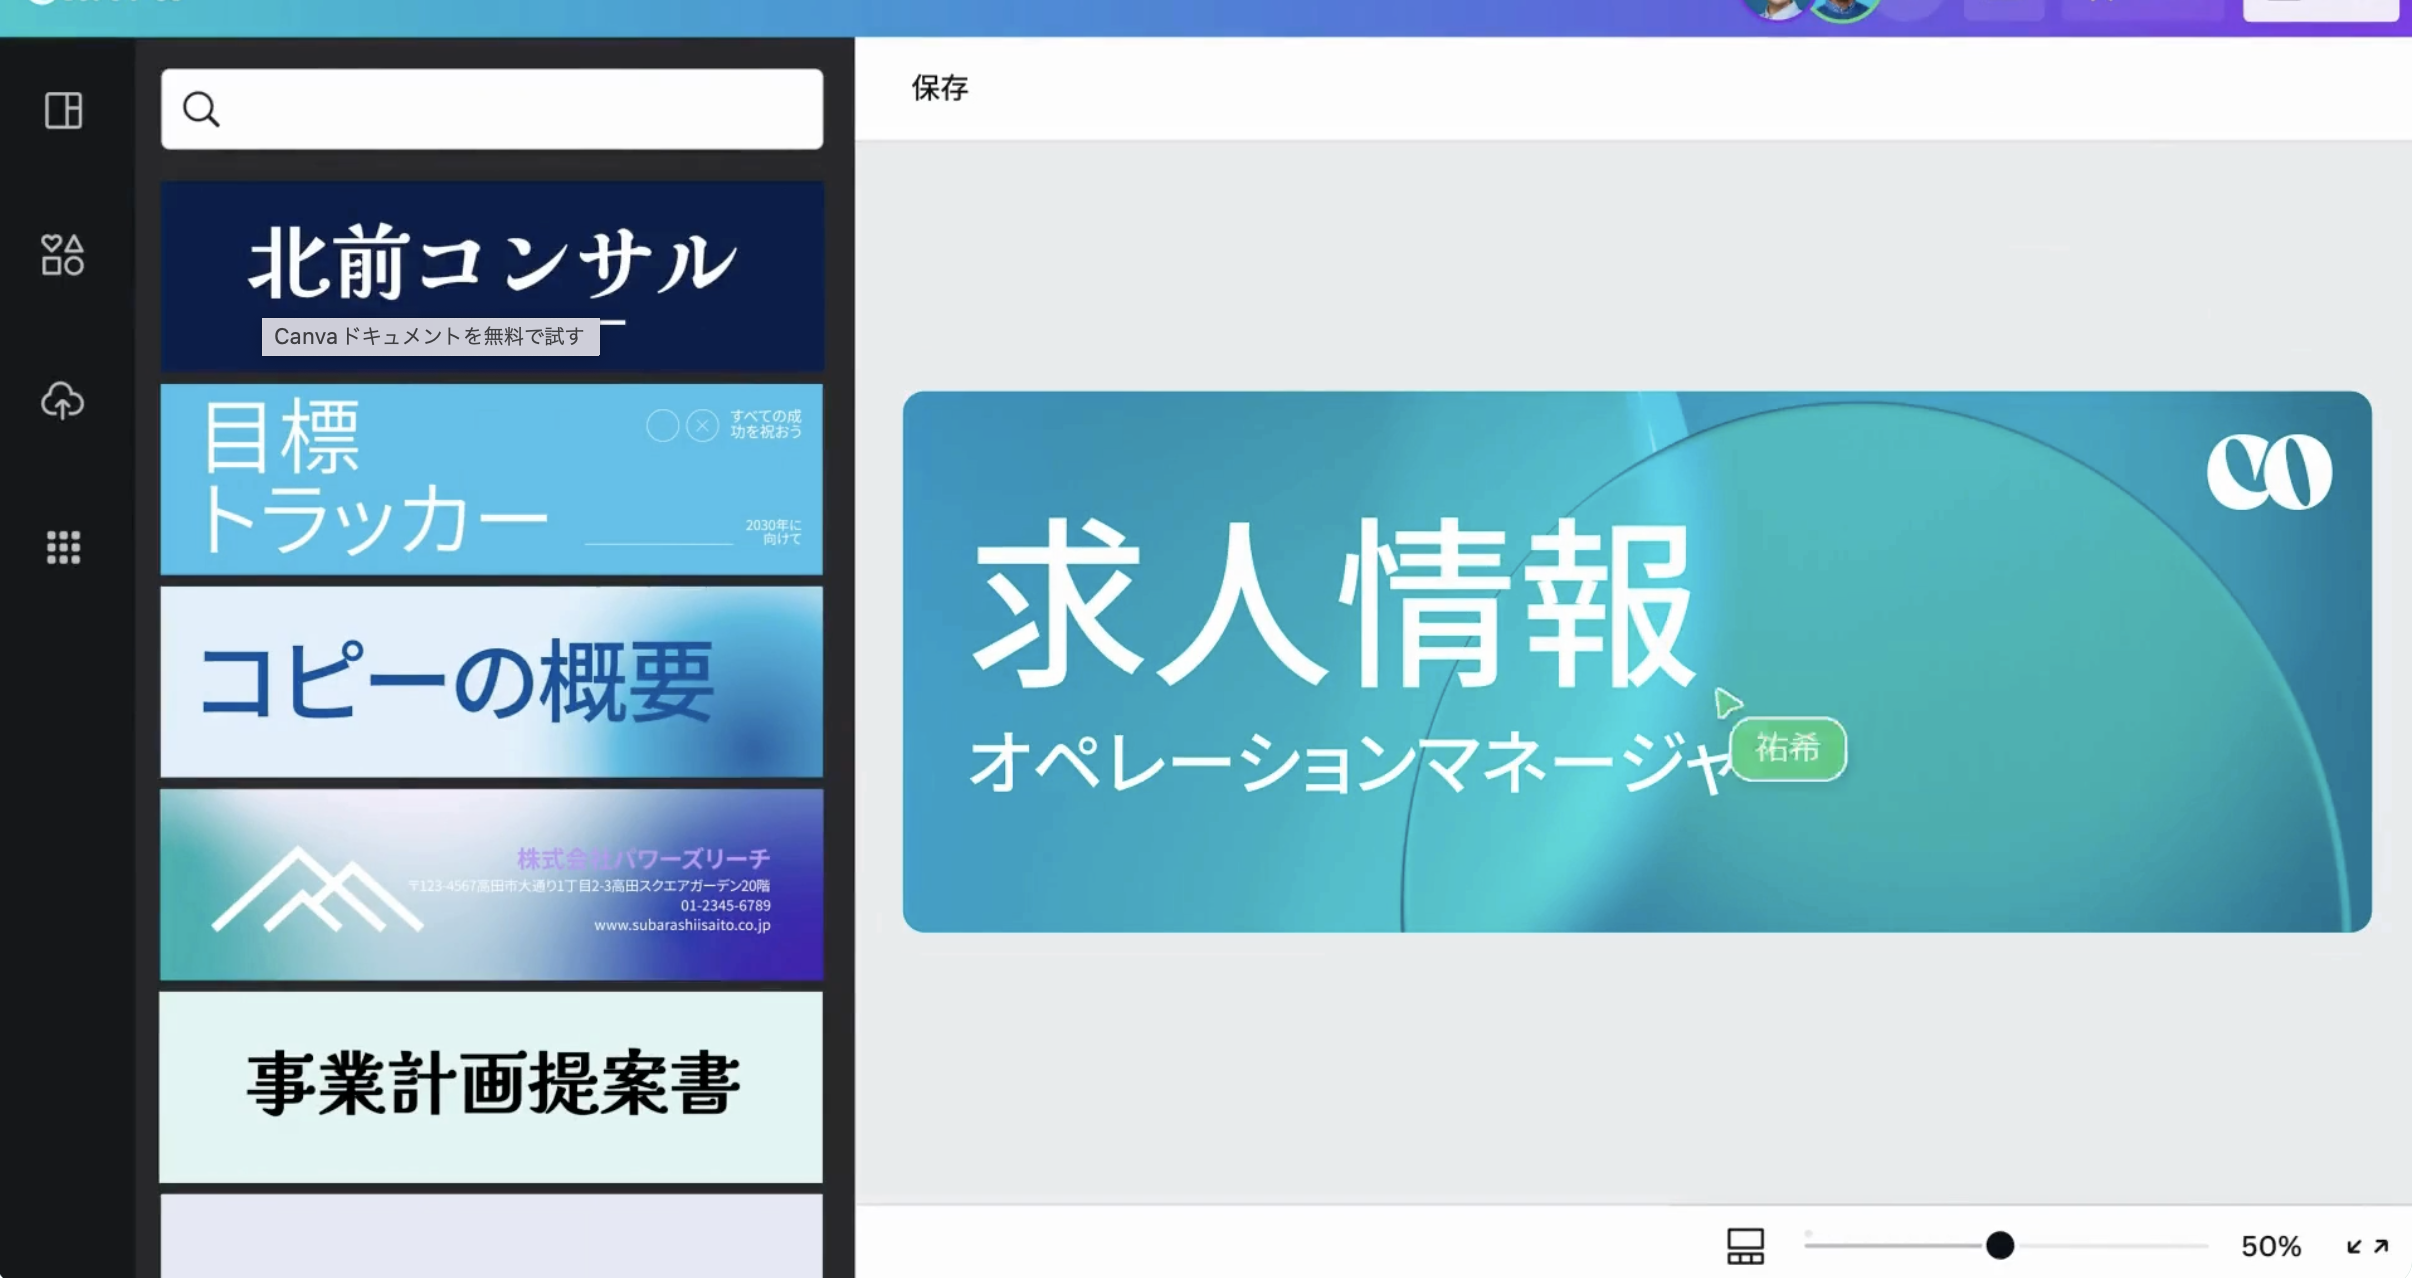Click the 50% zoom percentage label
Viewport: 2412px width, 1278px height.
point(2270,1246)
